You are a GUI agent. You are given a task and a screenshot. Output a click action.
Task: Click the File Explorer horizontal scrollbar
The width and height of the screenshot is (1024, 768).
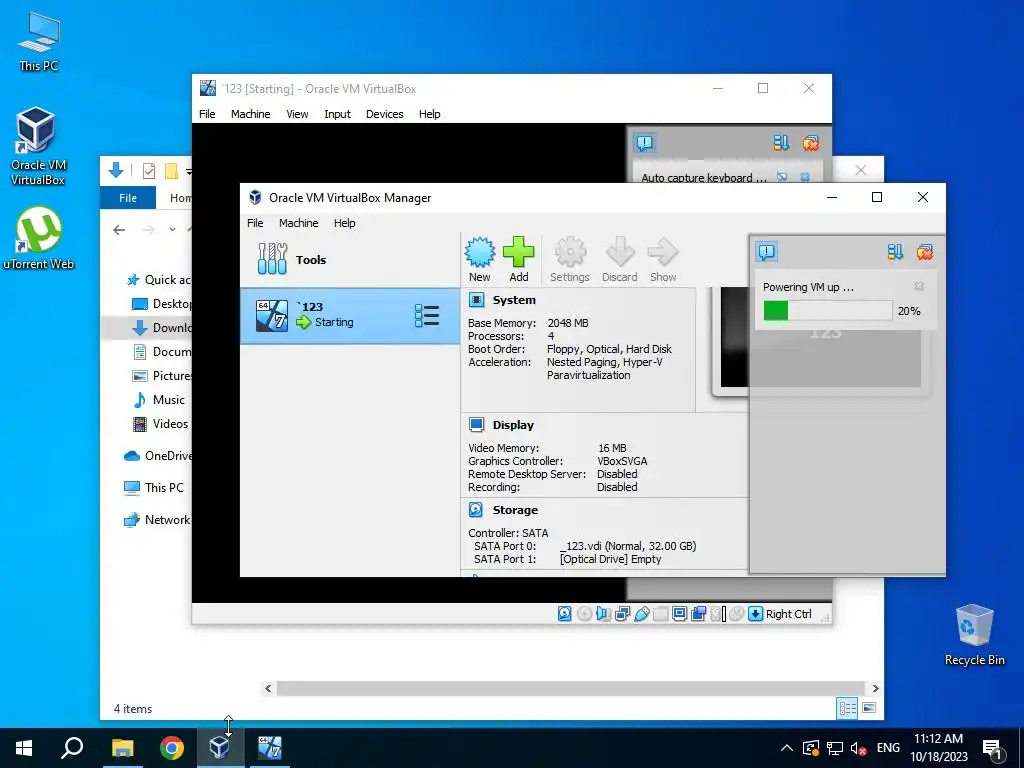pos(572,688)
